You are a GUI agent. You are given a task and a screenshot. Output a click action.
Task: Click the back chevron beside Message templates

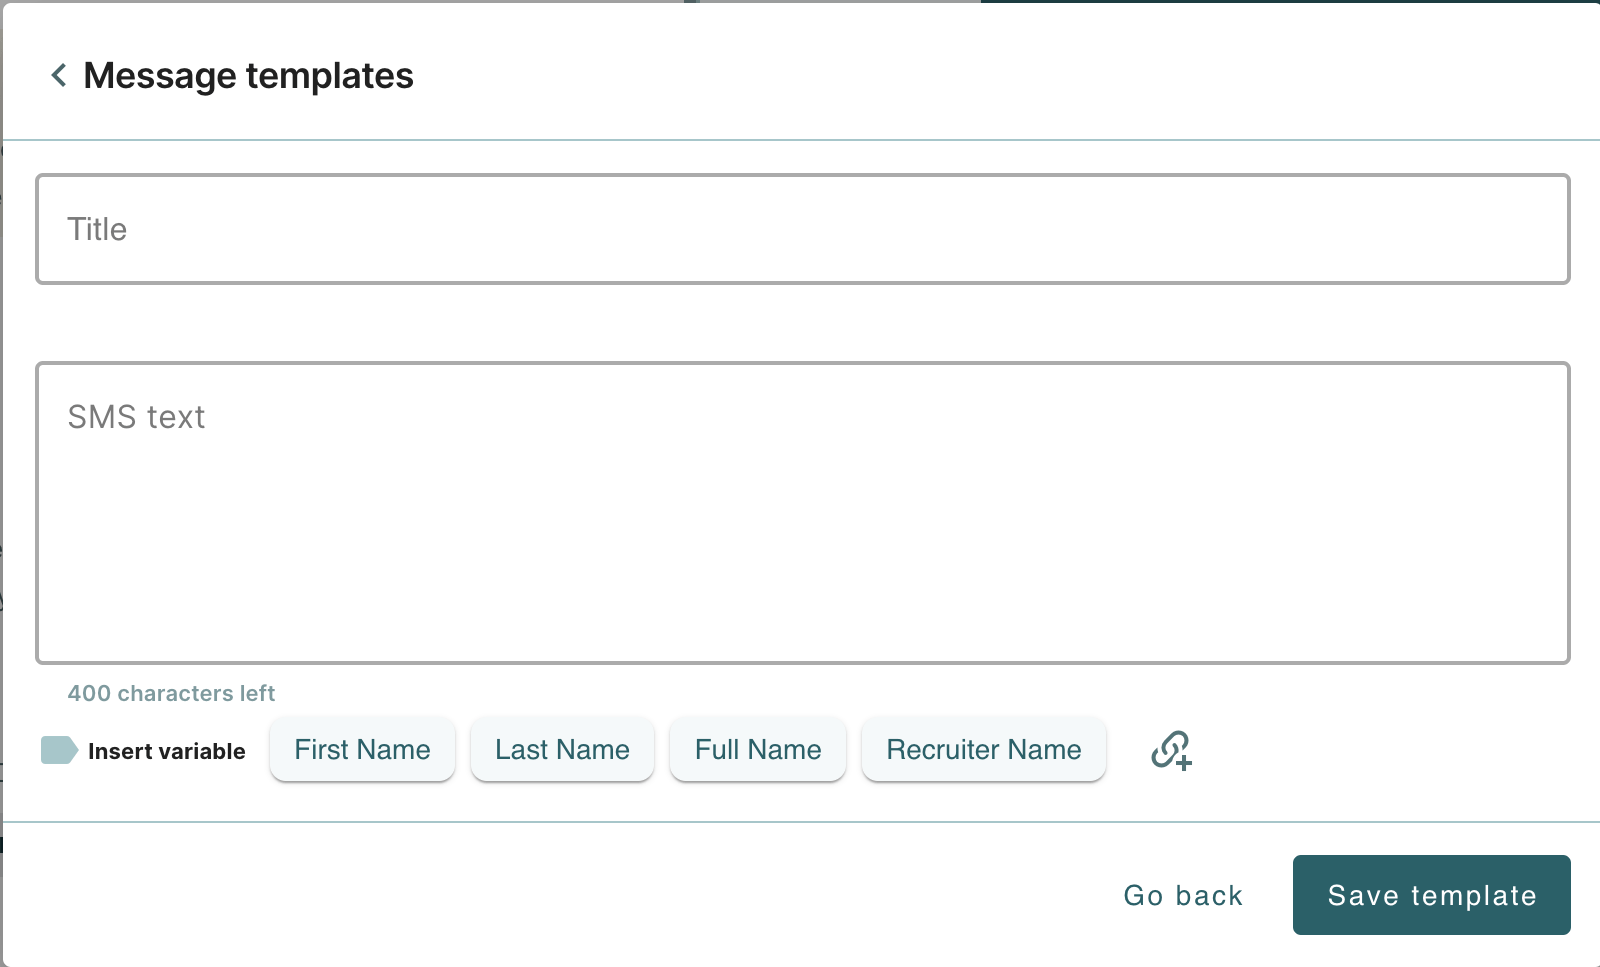point(59,75)
